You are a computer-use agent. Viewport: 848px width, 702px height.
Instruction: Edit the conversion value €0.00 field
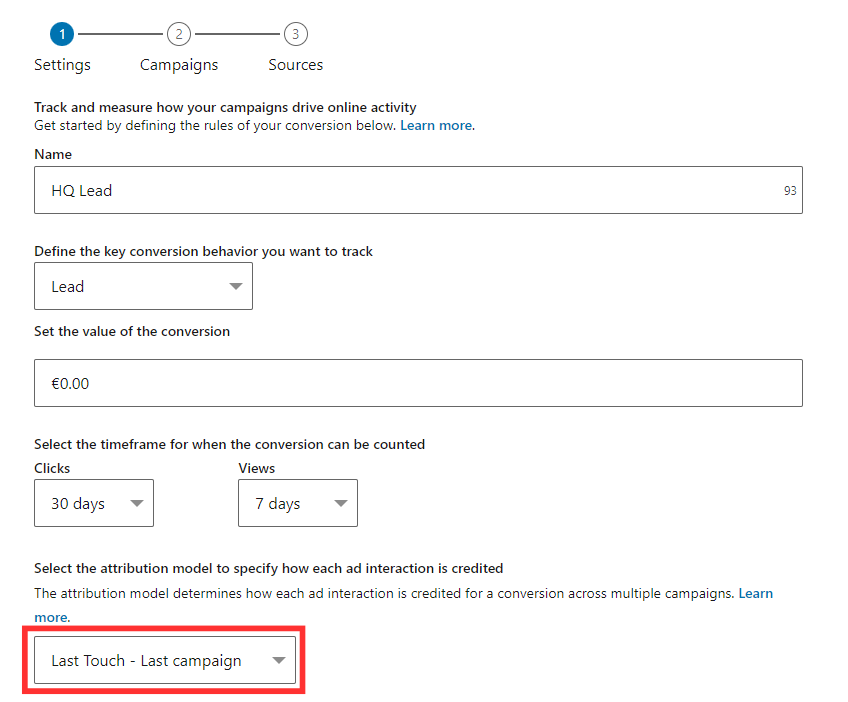click(418, 383)
